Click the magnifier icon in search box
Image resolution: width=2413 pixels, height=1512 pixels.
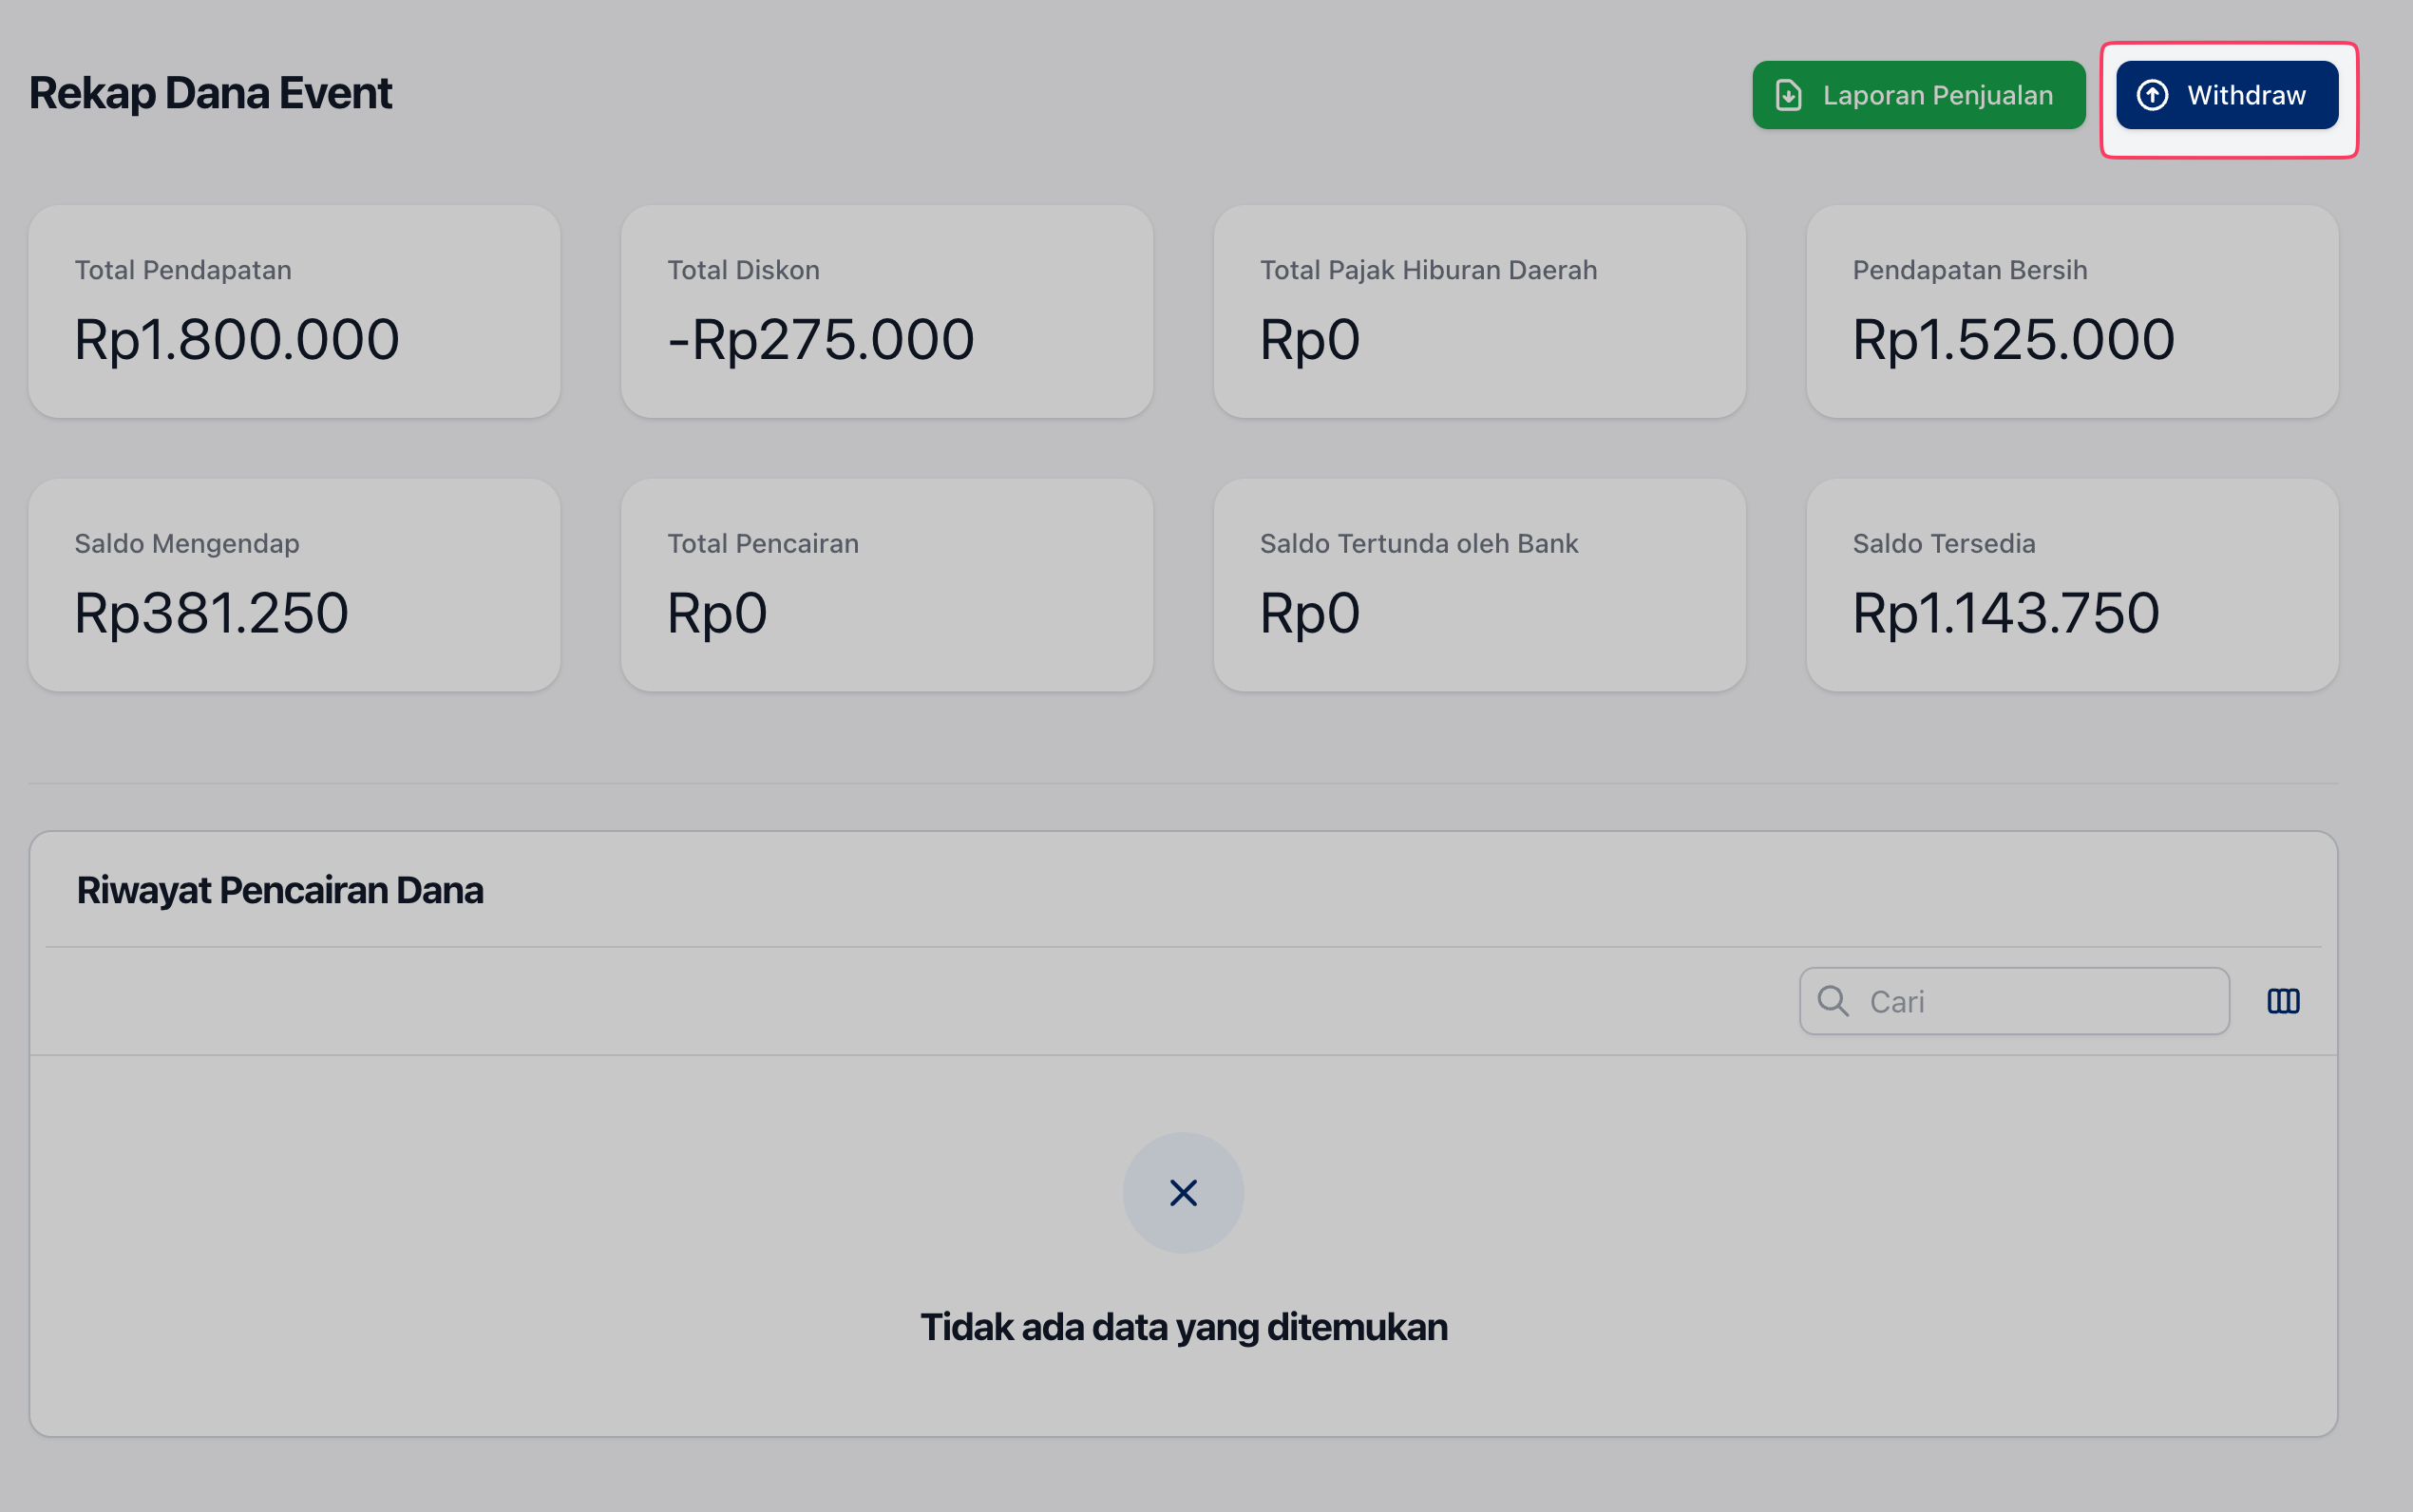point(1832,1000)
